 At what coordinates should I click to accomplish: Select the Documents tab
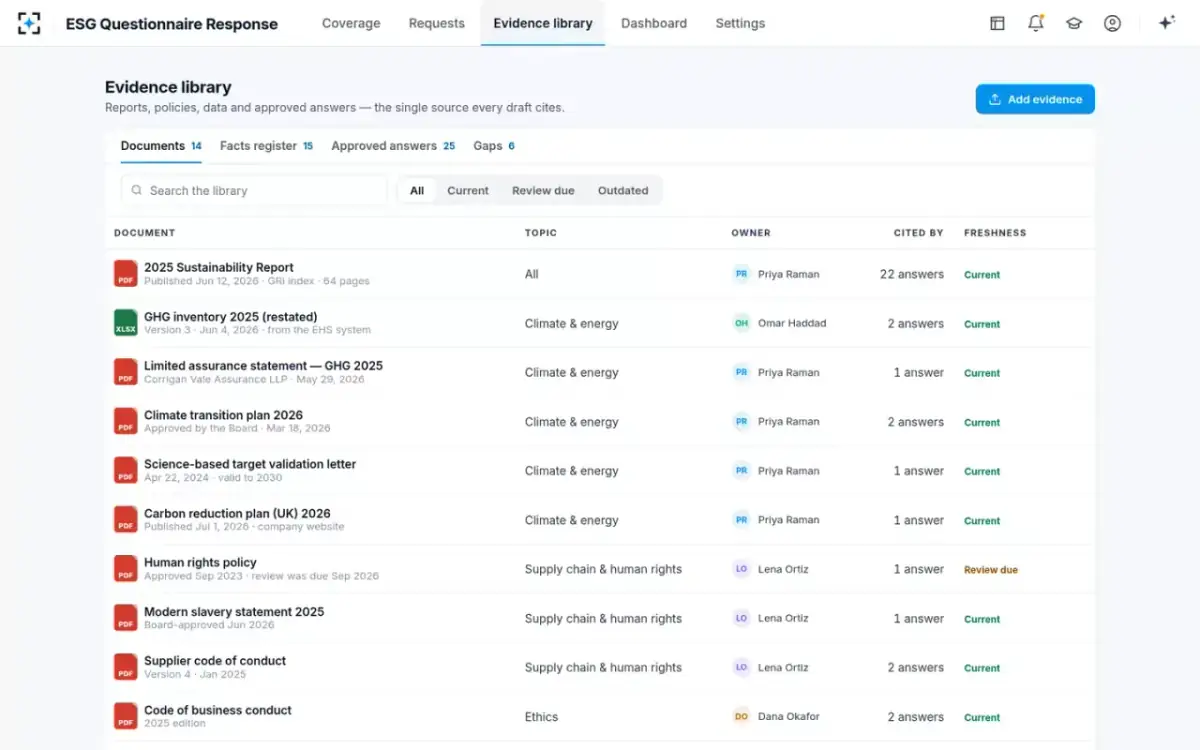tap(161, 146)
